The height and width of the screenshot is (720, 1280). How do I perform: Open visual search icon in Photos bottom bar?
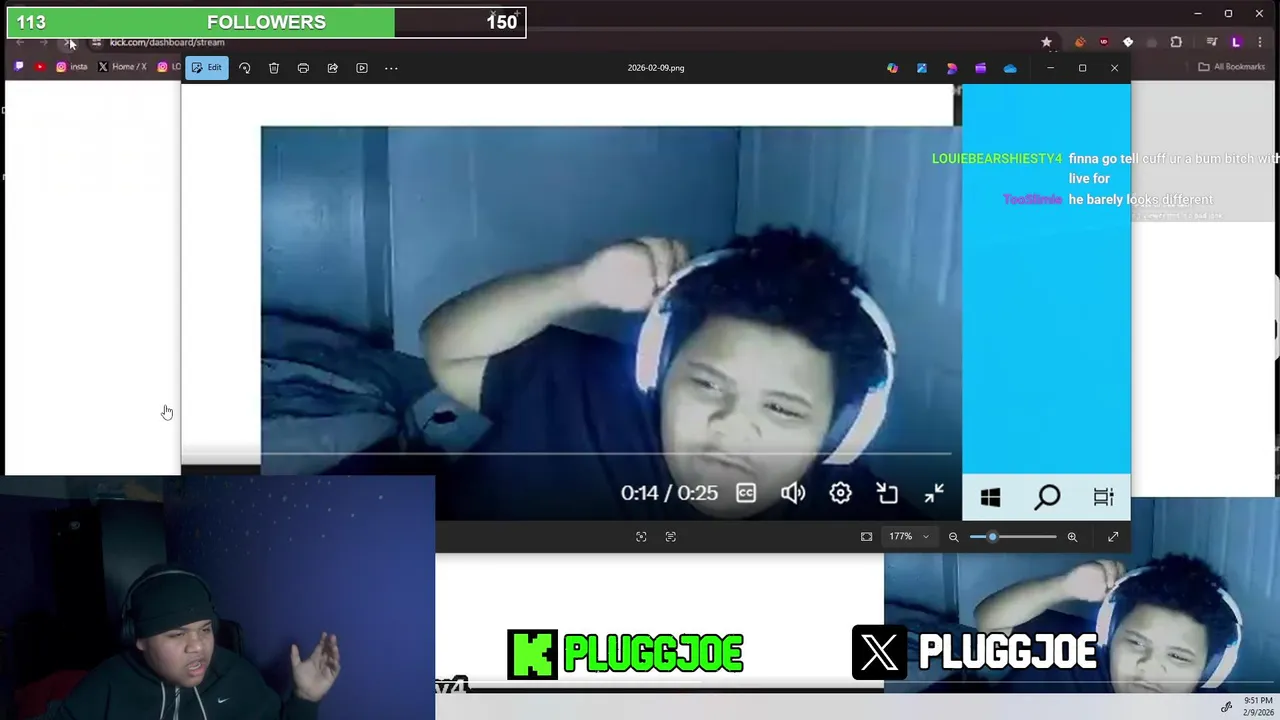641,537
